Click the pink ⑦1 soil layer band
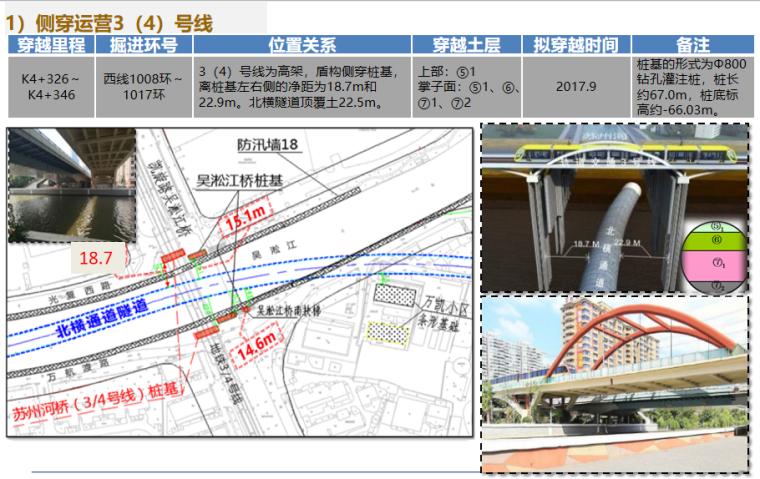The width and height of the screenshot is (760, 479). point(711,263)
